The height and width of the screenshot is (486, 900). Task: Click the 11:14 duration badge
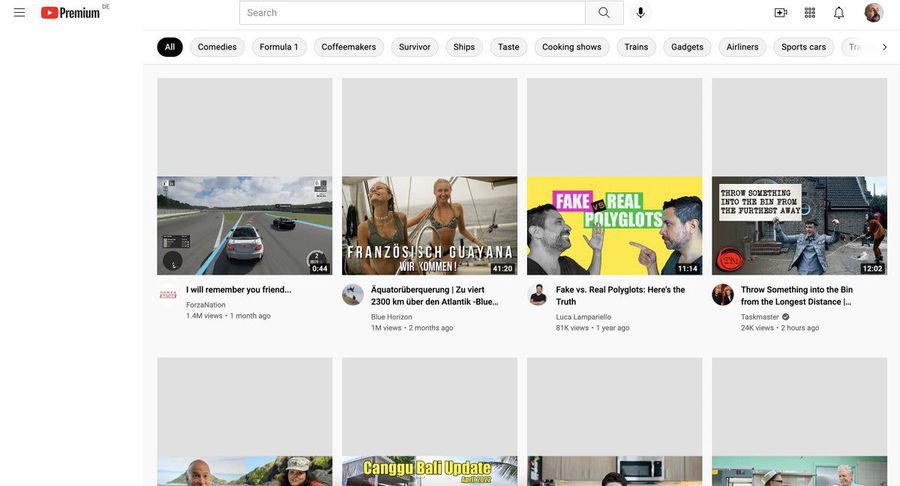(x=688, y=269)
